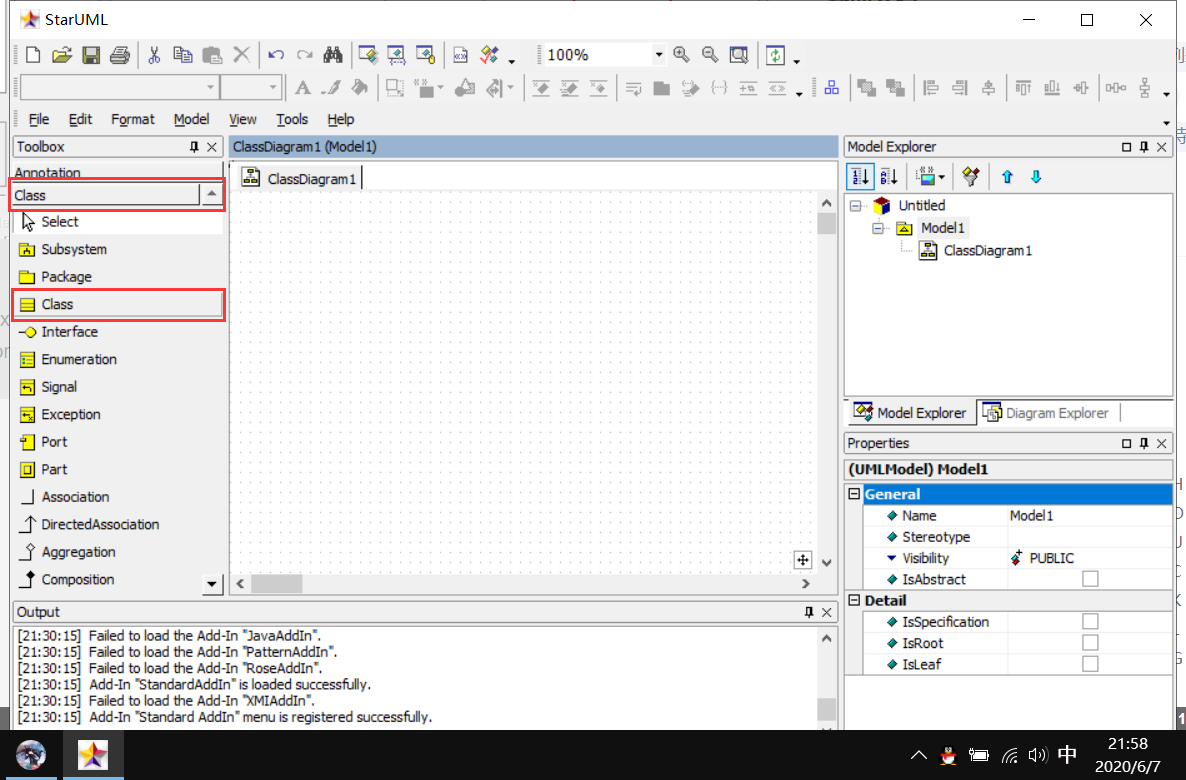Viewport: 1186px width, 780px height.
Task: Collapse the Class toolbox section
Action: (x=213, y=194)
